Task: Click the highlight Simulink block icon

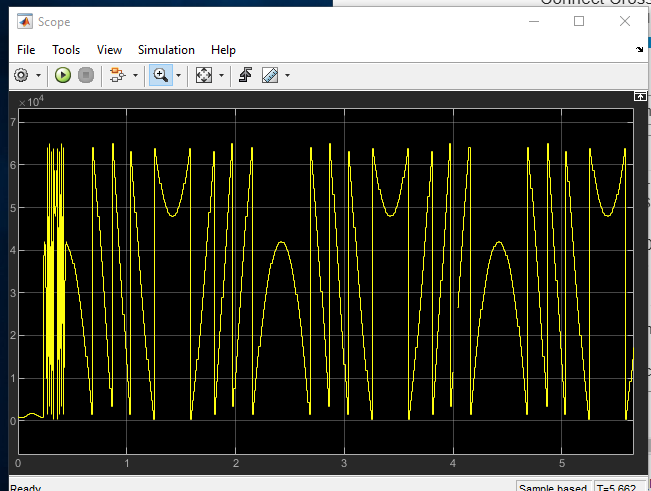Action: 117,75
